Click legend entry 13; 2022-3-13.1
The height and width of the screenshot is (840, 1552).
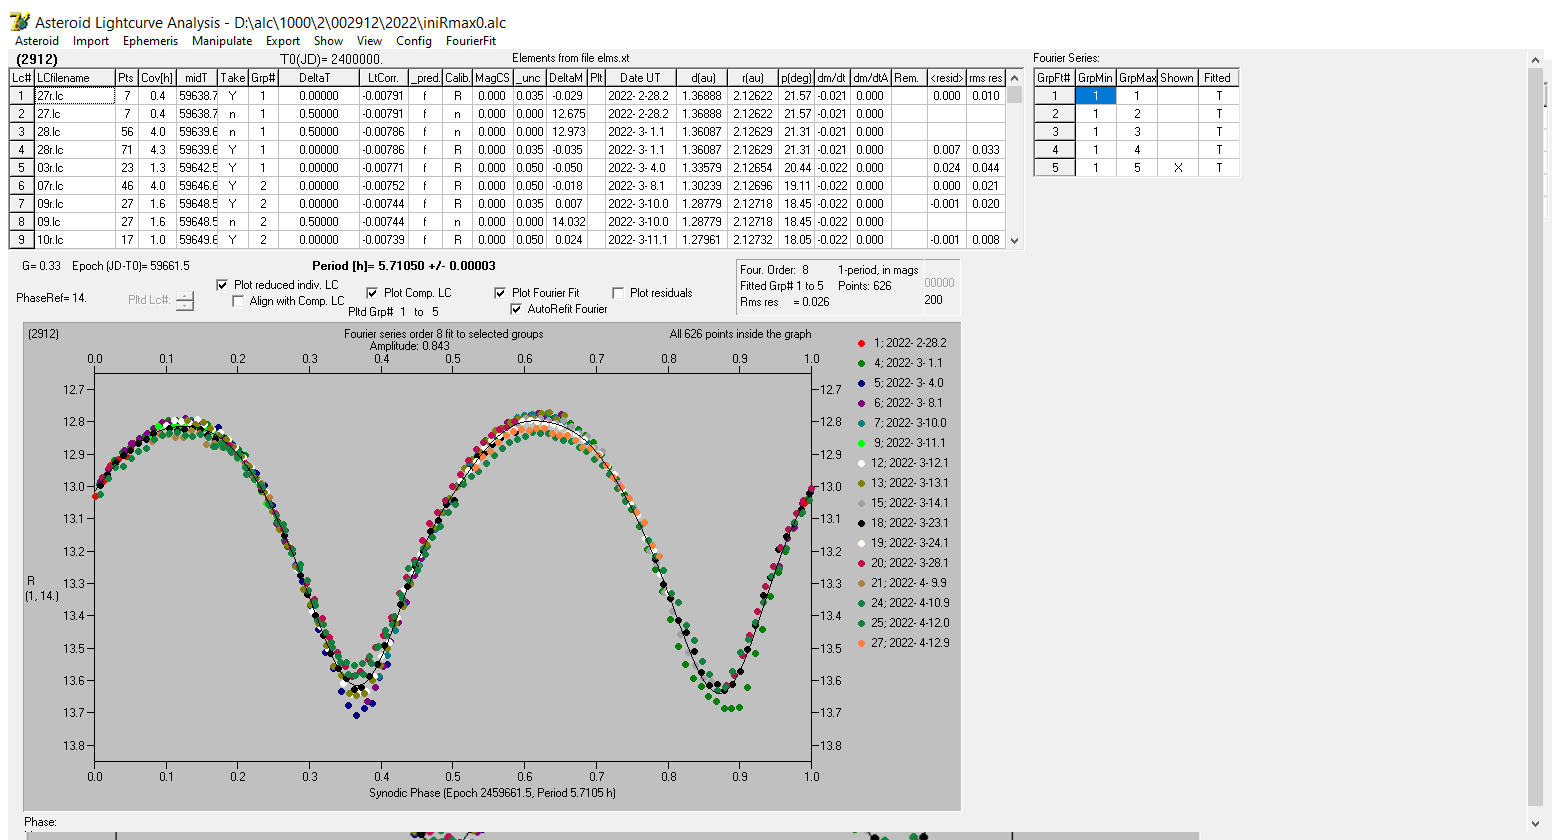pyautogui.click(x=908, y=483)
